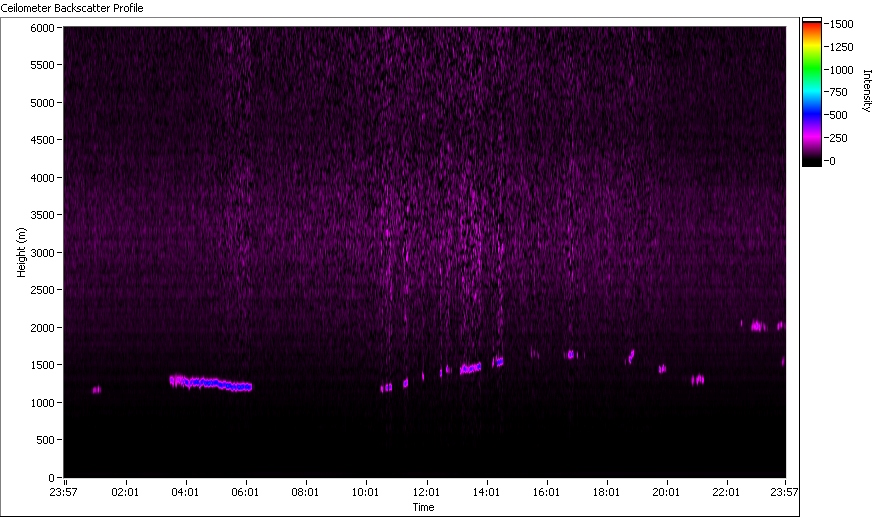Click the 14:01 time axis label

(486, 492)
